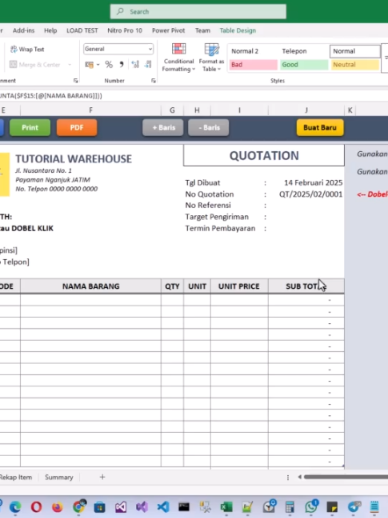This screenshot has height=518, width=388.
Task: Open the Number Format combo box
Action: point(118,49)
